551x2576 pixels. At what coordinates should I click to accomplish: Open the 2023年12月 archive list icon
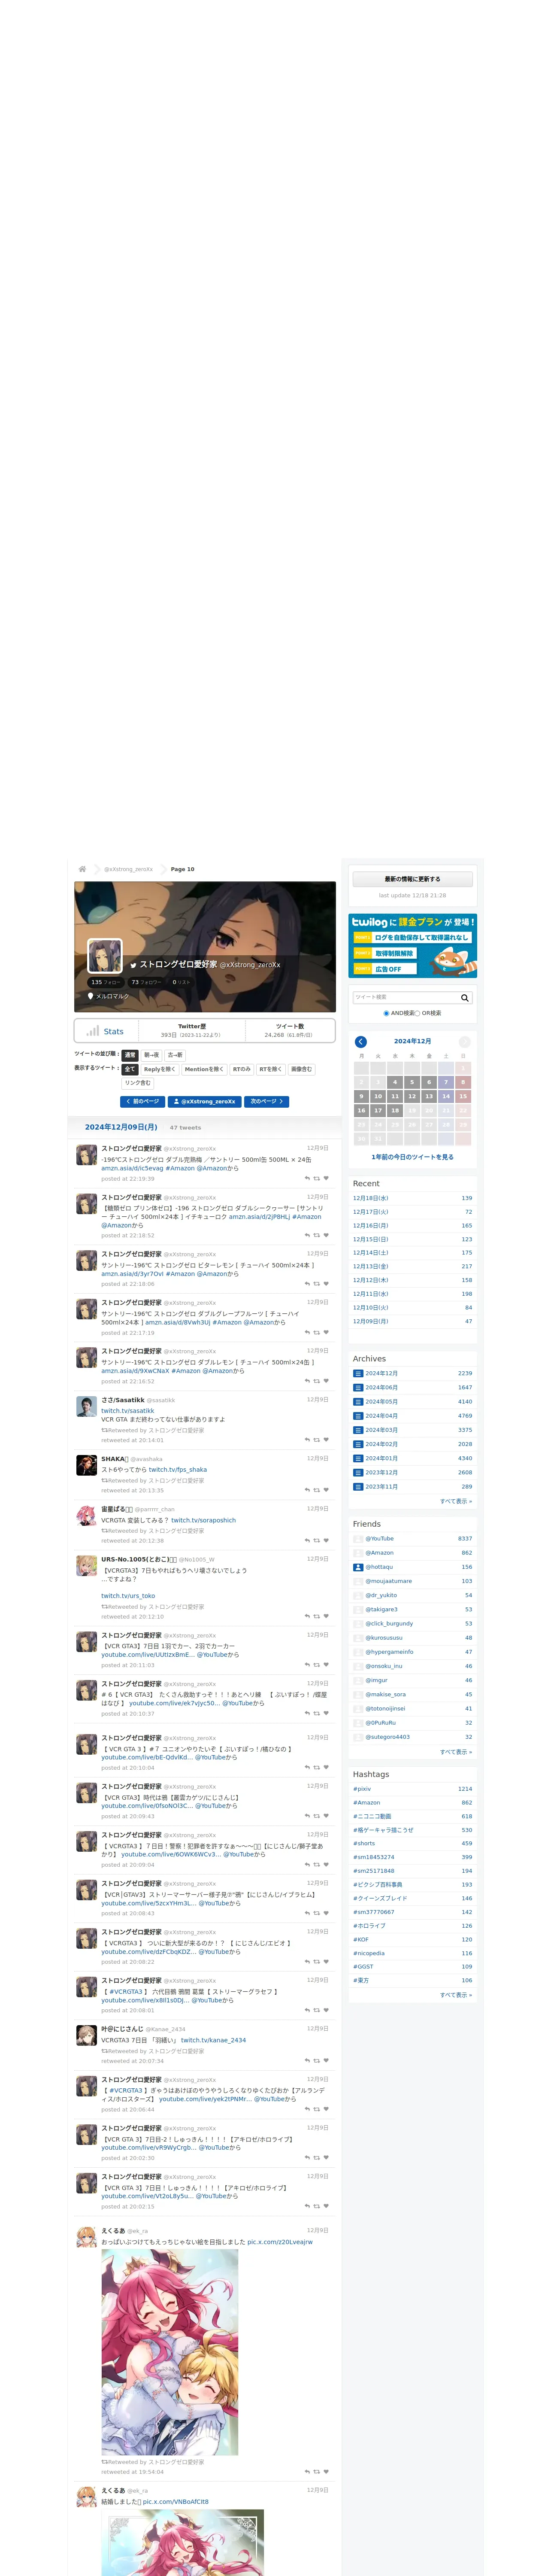click(358, 1472)
